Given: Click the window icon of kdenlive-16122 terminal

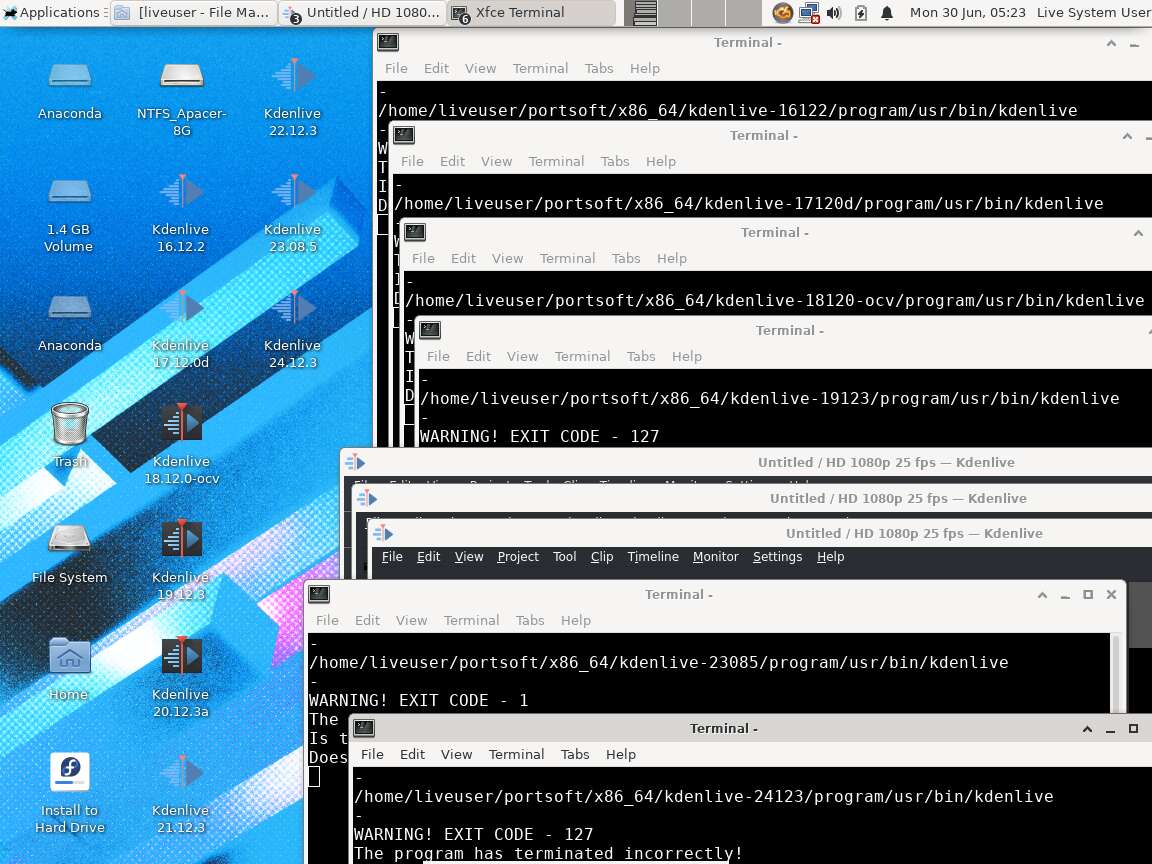Looking at the screenshot, I should [x=388, y=42].
